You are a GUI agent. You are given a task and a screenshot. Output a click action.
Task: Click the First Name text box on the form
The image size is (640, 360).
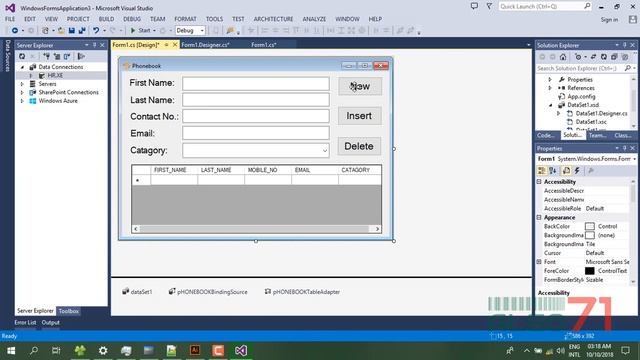point(256,84)
